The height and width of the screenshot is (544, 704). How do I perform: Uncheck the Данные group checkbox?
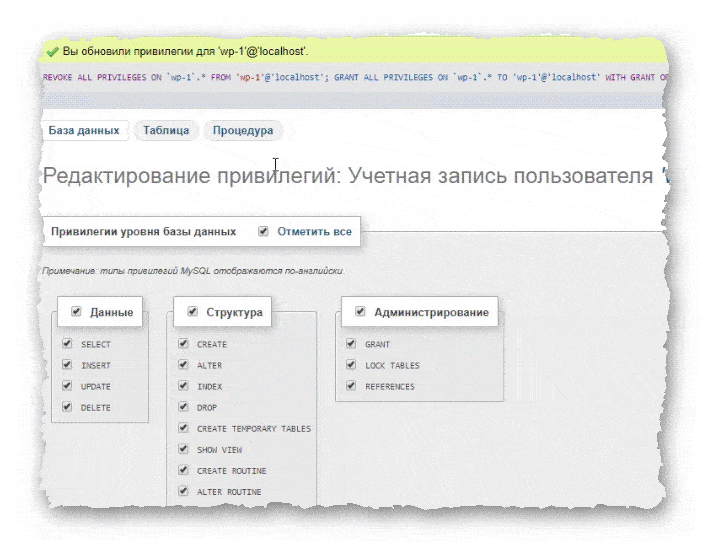pyautogui.click(x=76, y=312)
